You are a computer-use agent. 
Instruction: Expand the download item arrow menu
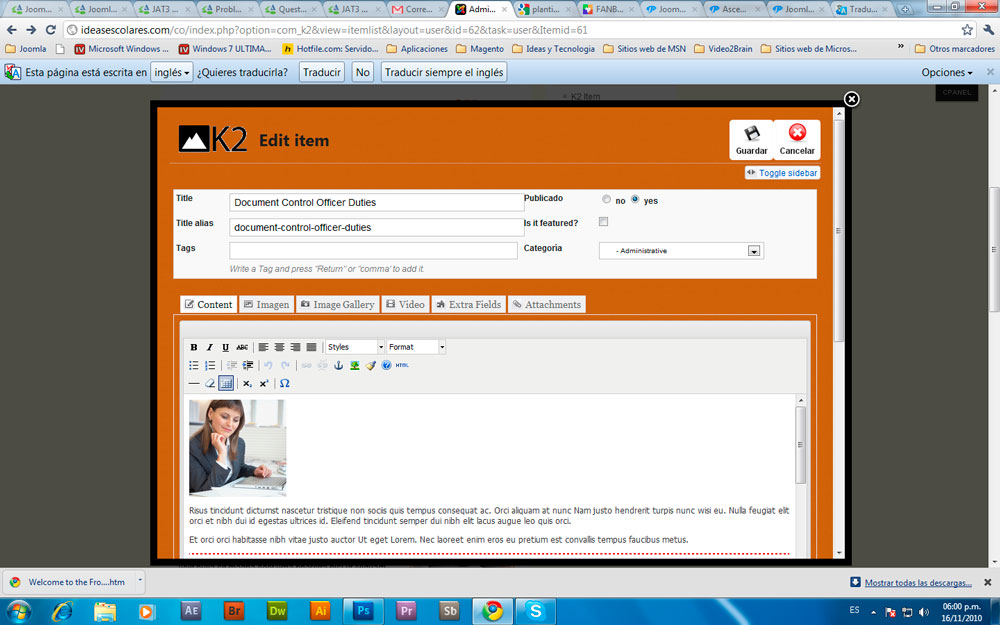coord(140,581)
